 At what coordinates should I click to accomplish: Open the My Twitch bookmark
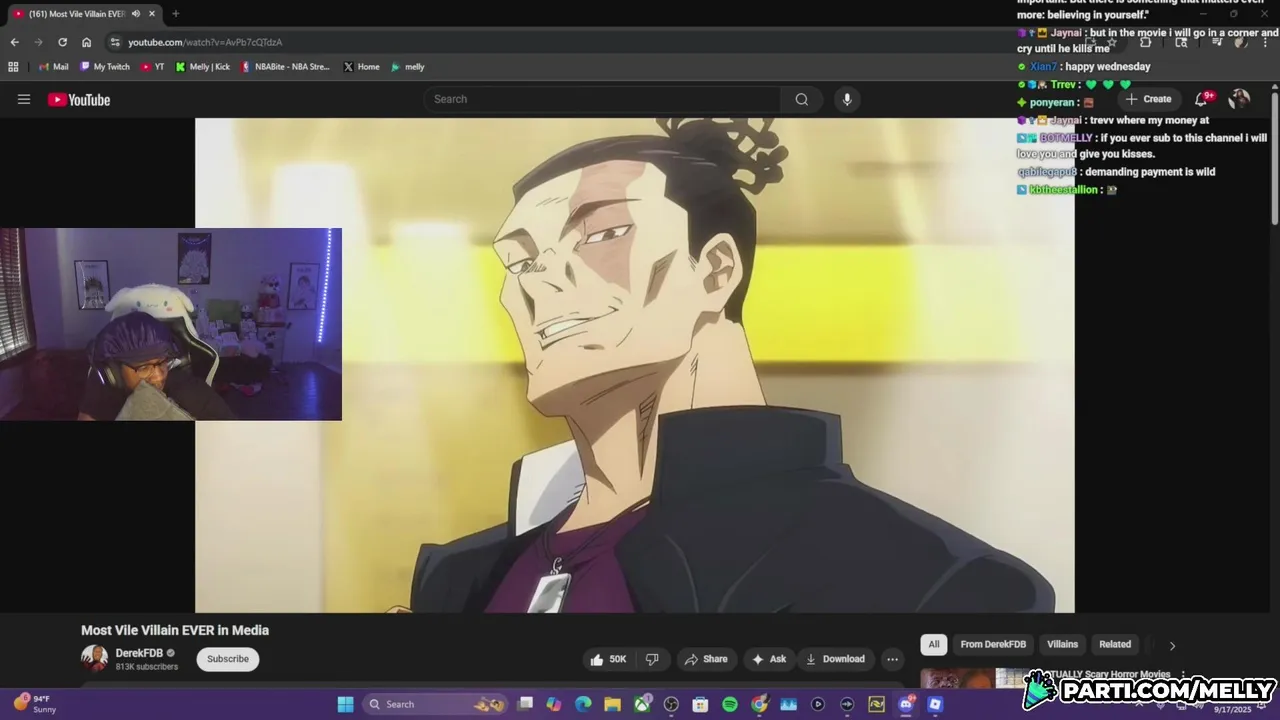tap(105, 67)
